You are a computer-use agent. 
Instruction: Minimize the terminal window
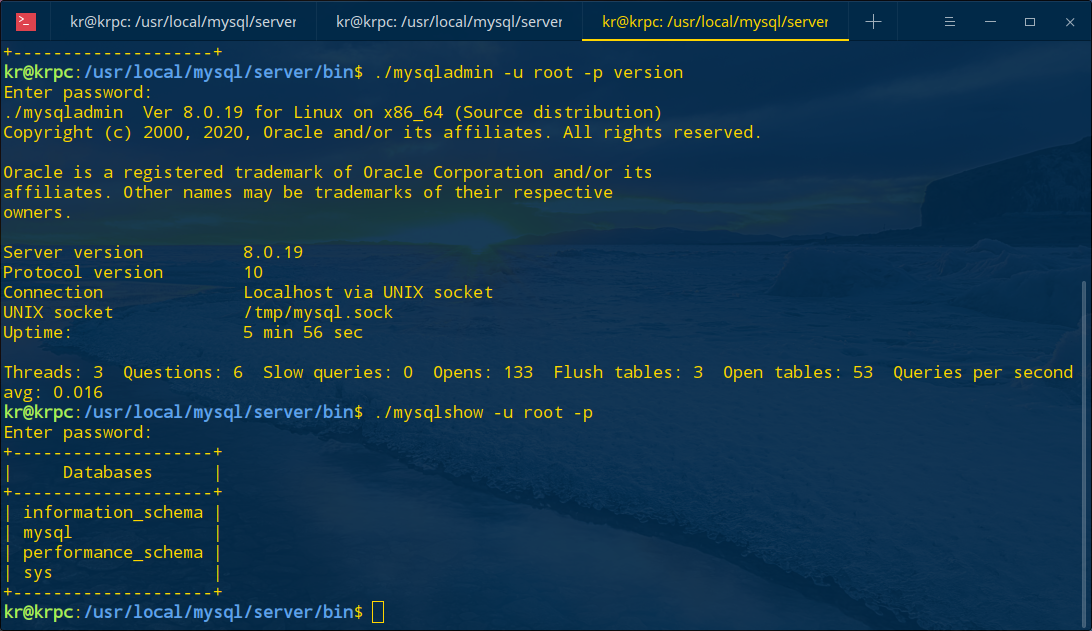(x=990, y=22)
